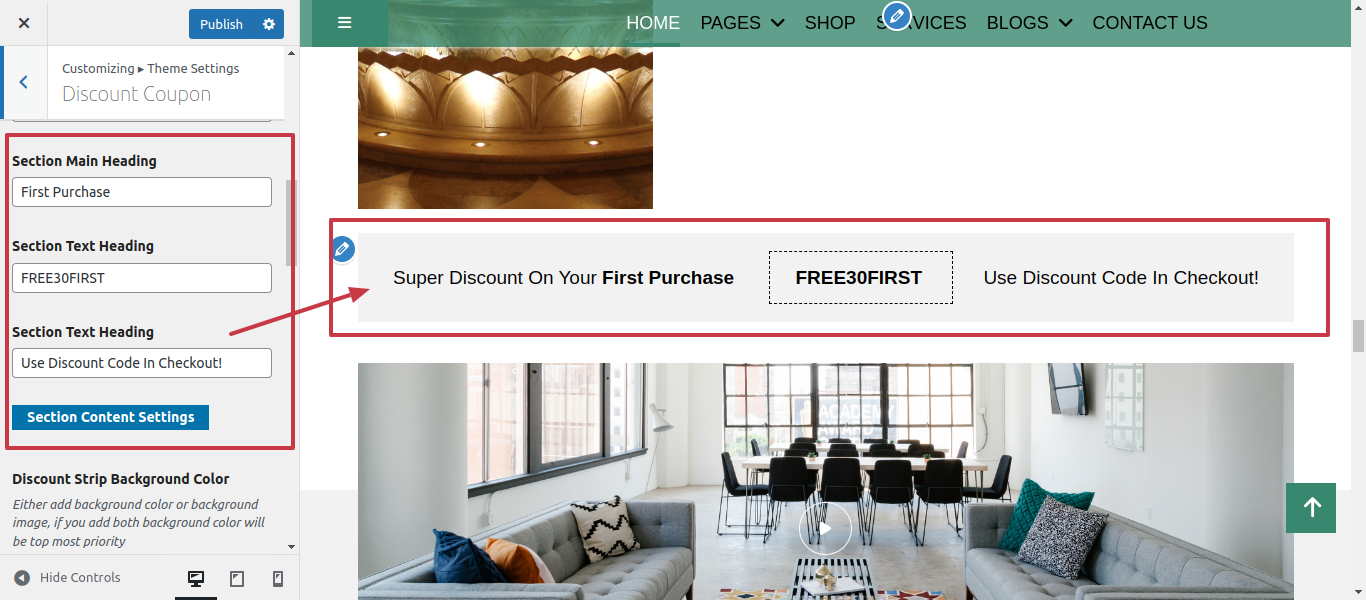This screenshot has width=1366, height=600.
Task: Expand the BLOGS dropdown menu
Action: coord(1029,22)
